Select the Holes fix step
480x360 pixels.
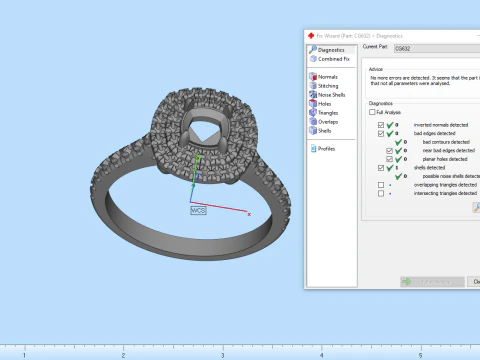click(320, 104)
